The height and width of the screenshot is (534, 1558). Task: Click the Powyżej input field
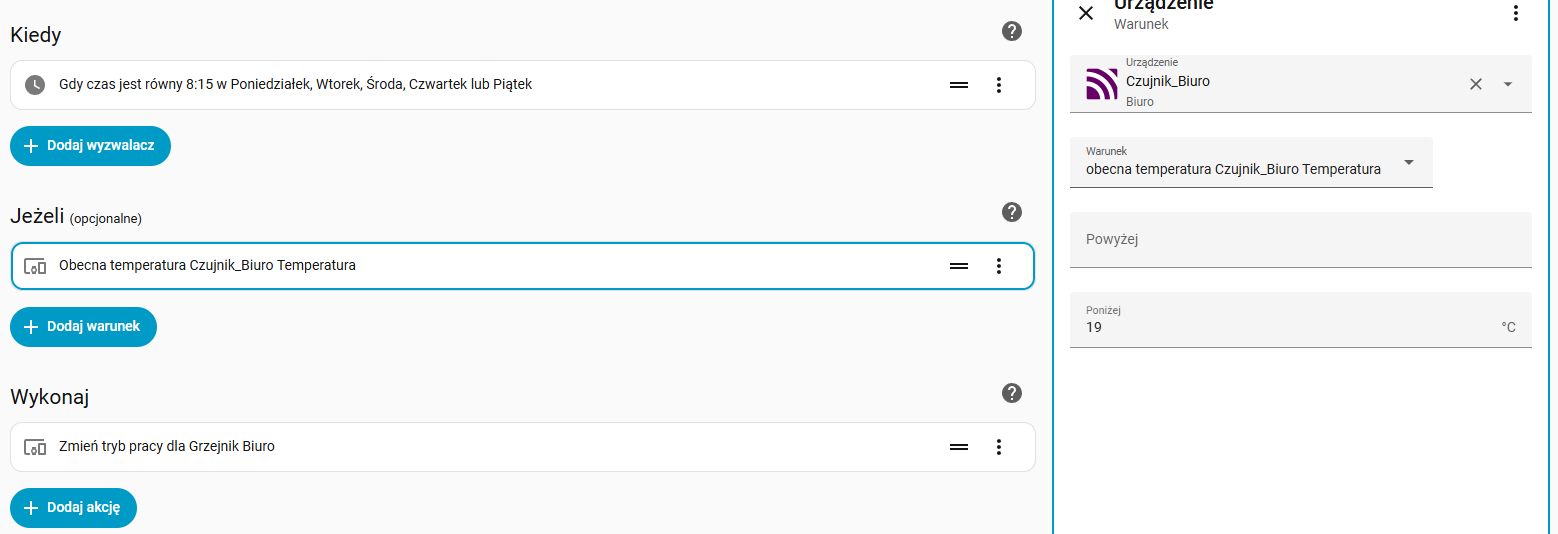coord(1300,240)
